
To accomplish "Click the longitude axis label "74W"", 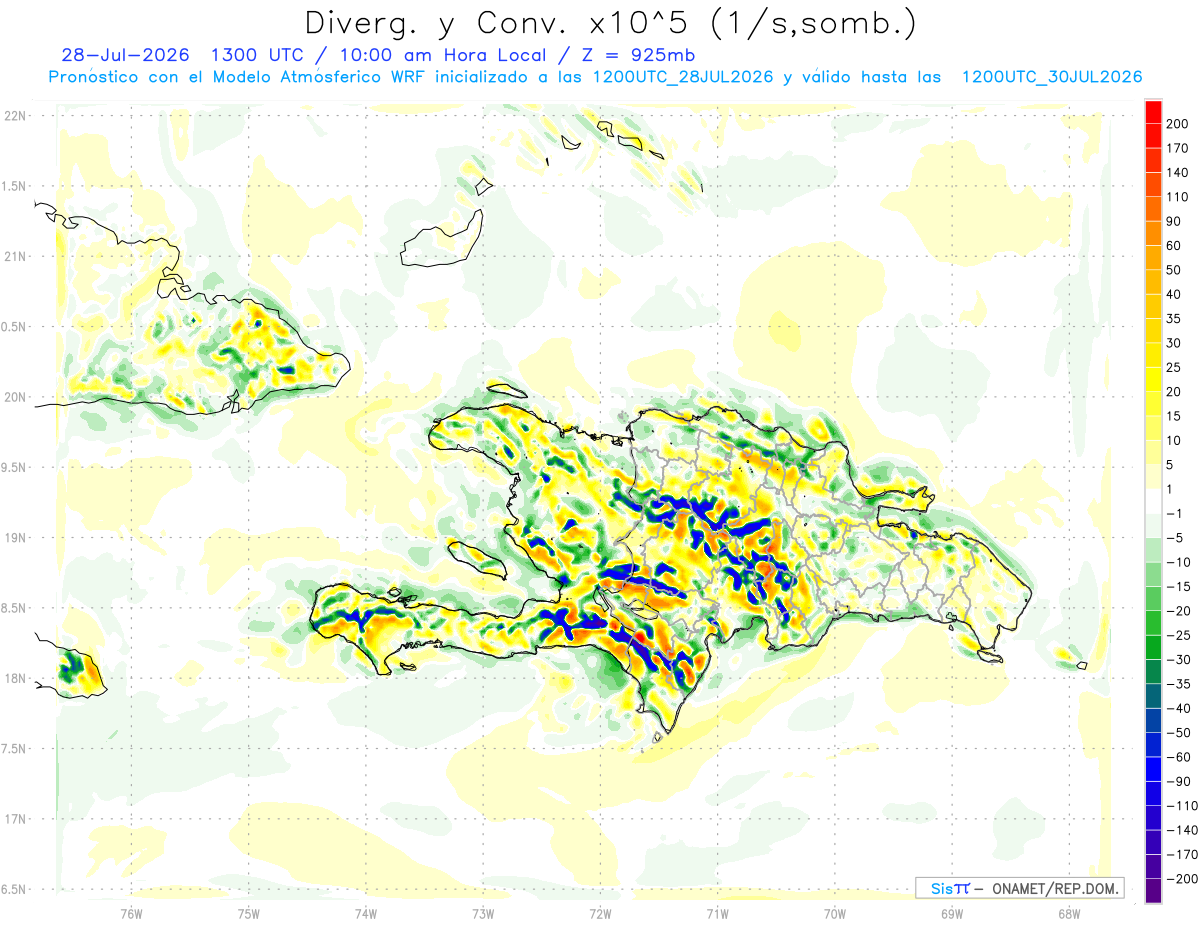I will pos(366,912).
